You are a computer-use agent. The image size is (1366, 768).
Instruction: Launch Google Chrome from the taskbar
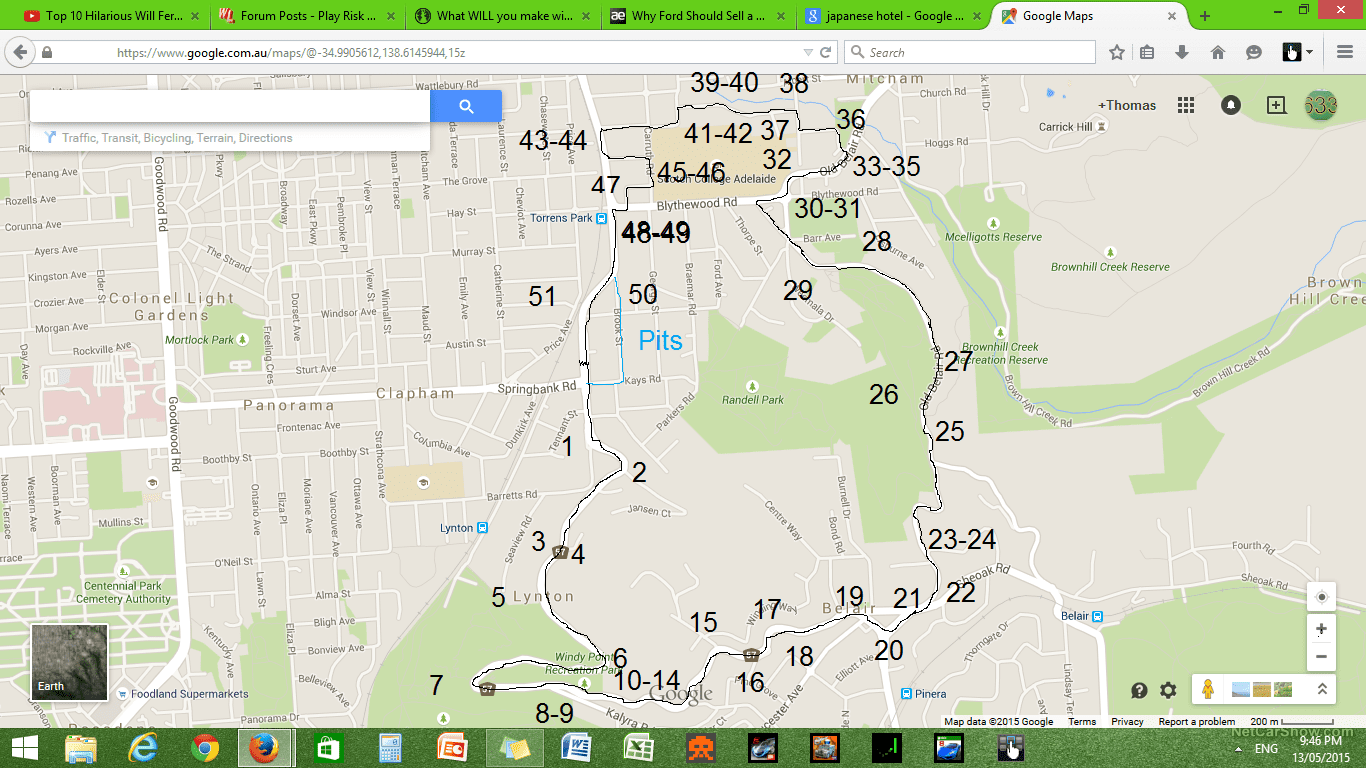(206, 748)
